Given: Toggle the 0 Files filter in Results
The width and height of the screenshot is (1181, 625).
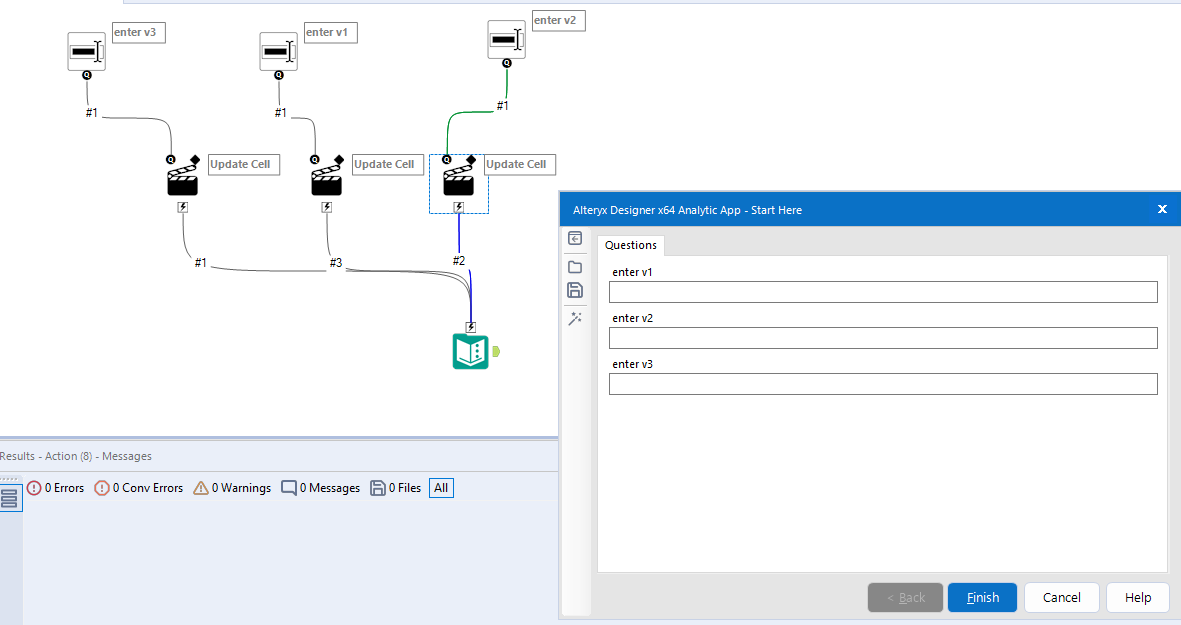Looking at the screenshot, I should (394, 488).
